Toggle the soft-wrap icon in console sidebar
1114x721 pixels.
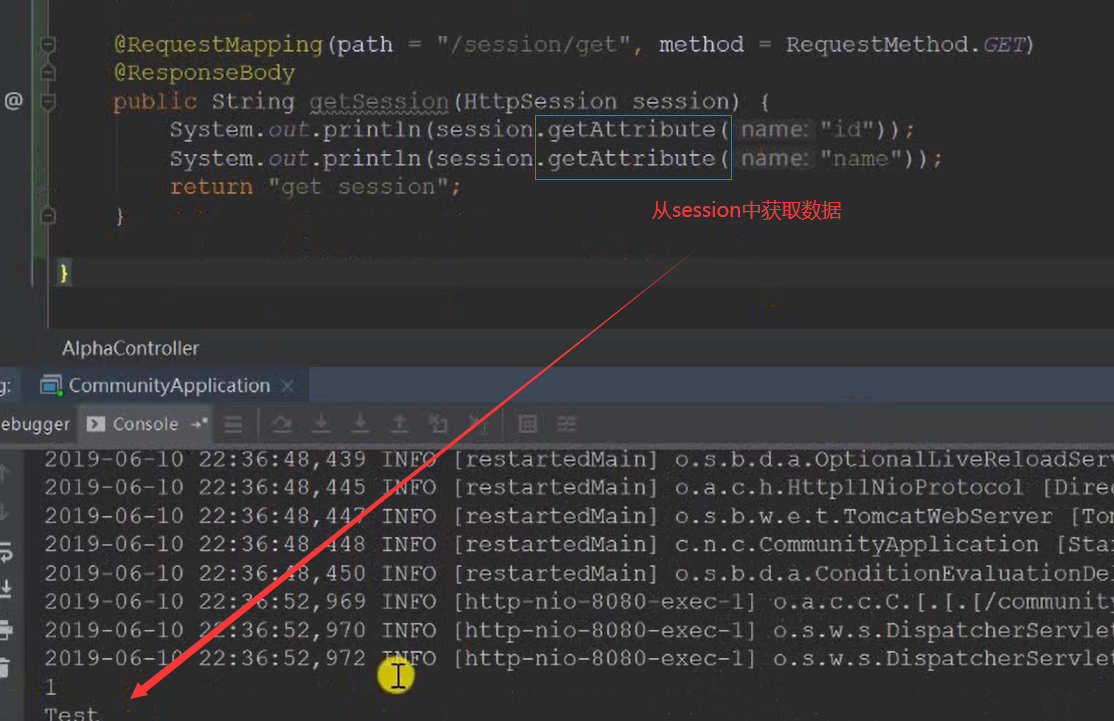[6, 551]
